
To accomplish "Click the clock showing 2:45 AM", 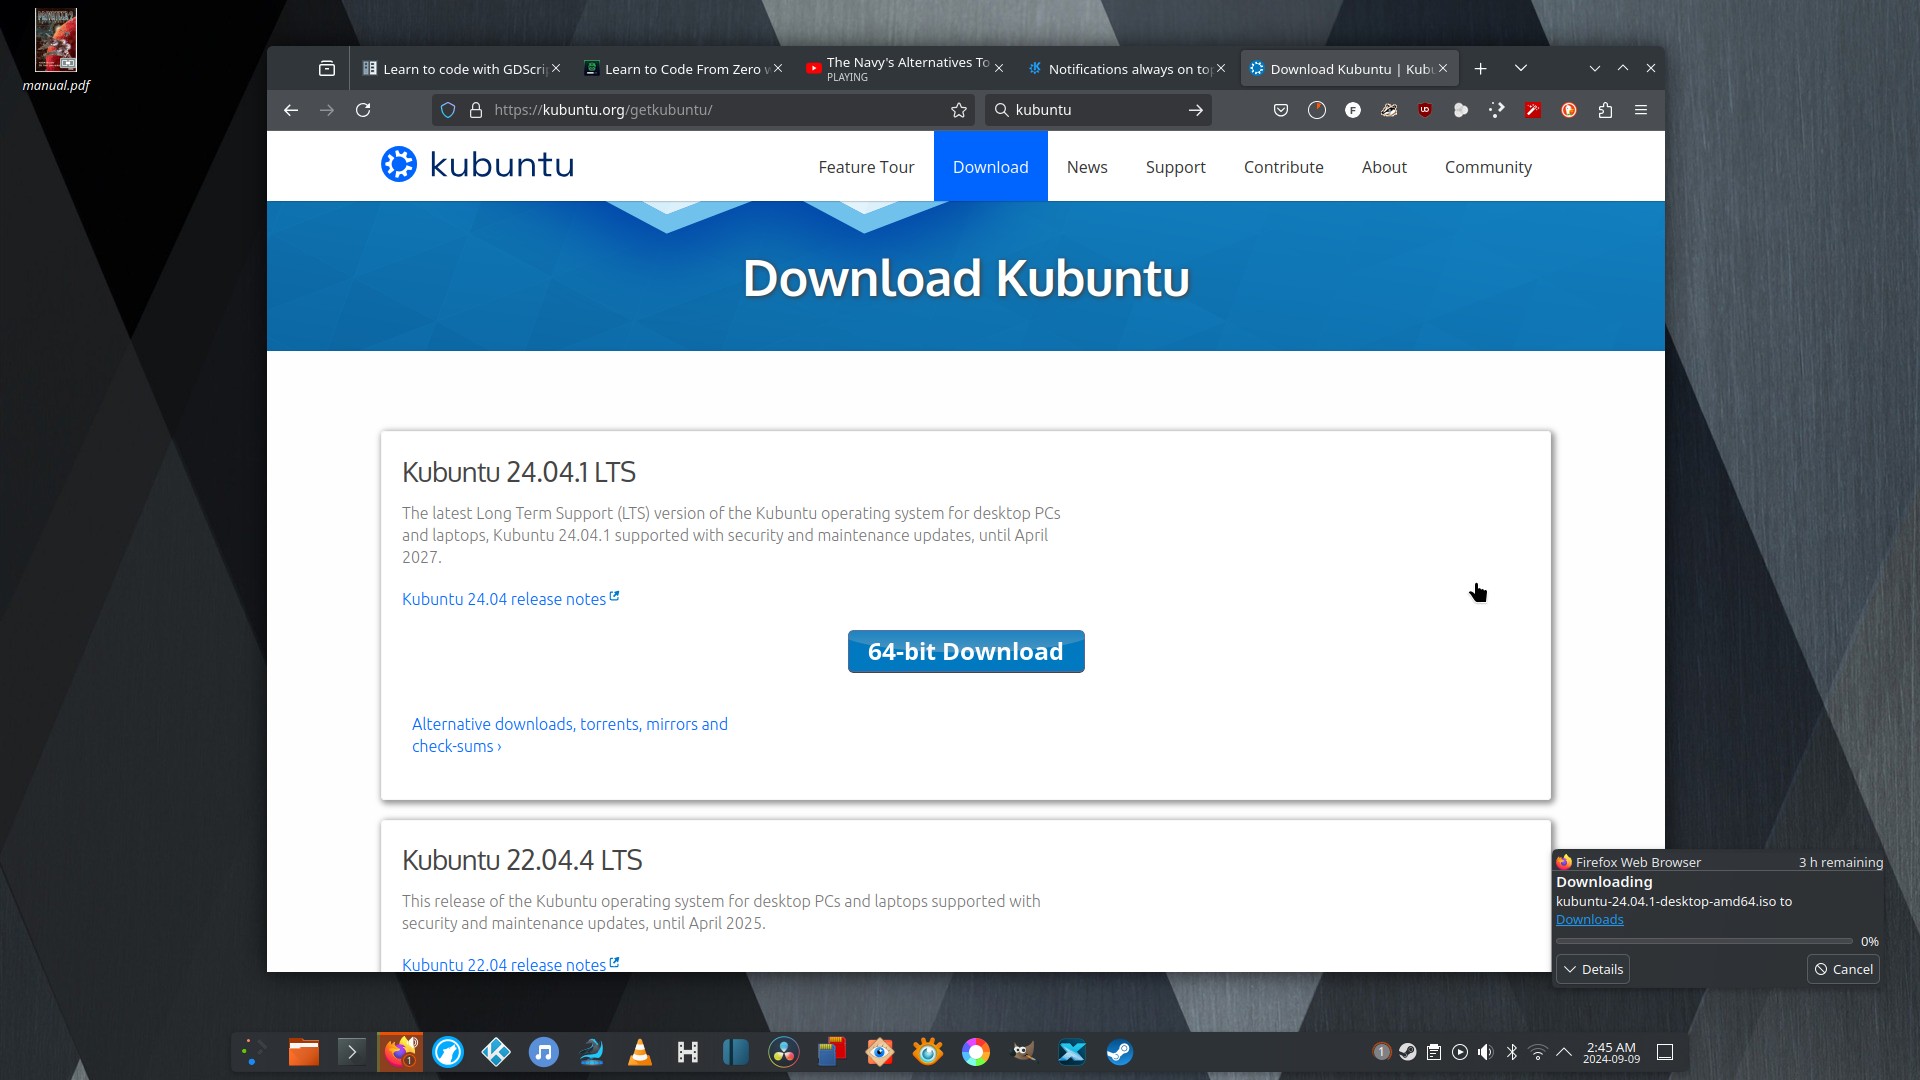I will 1611,1052.
